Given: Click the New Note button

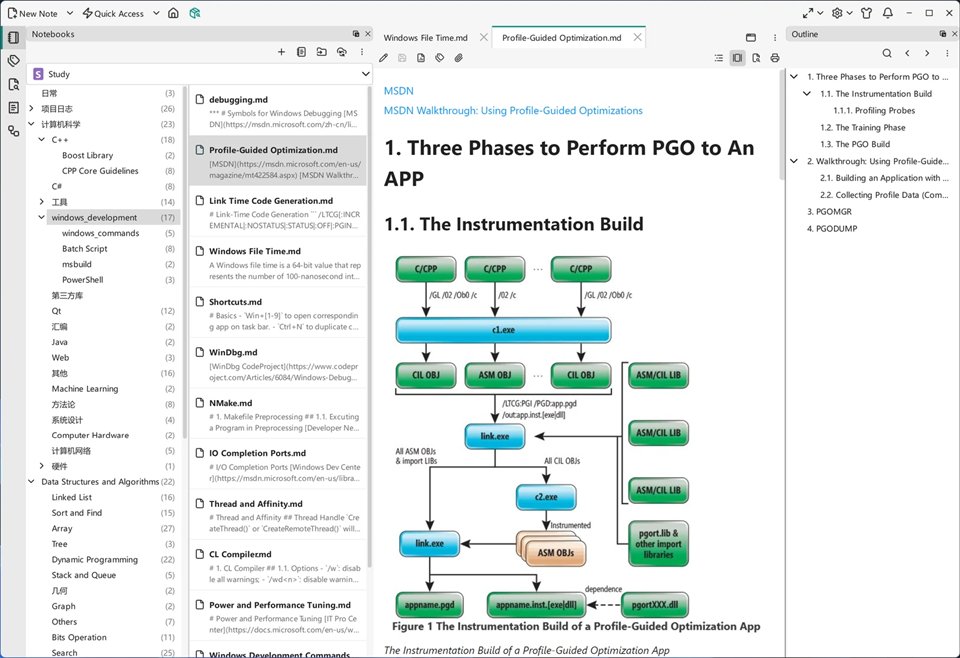Looking at the screenshot, I should (x=32, y=13).
